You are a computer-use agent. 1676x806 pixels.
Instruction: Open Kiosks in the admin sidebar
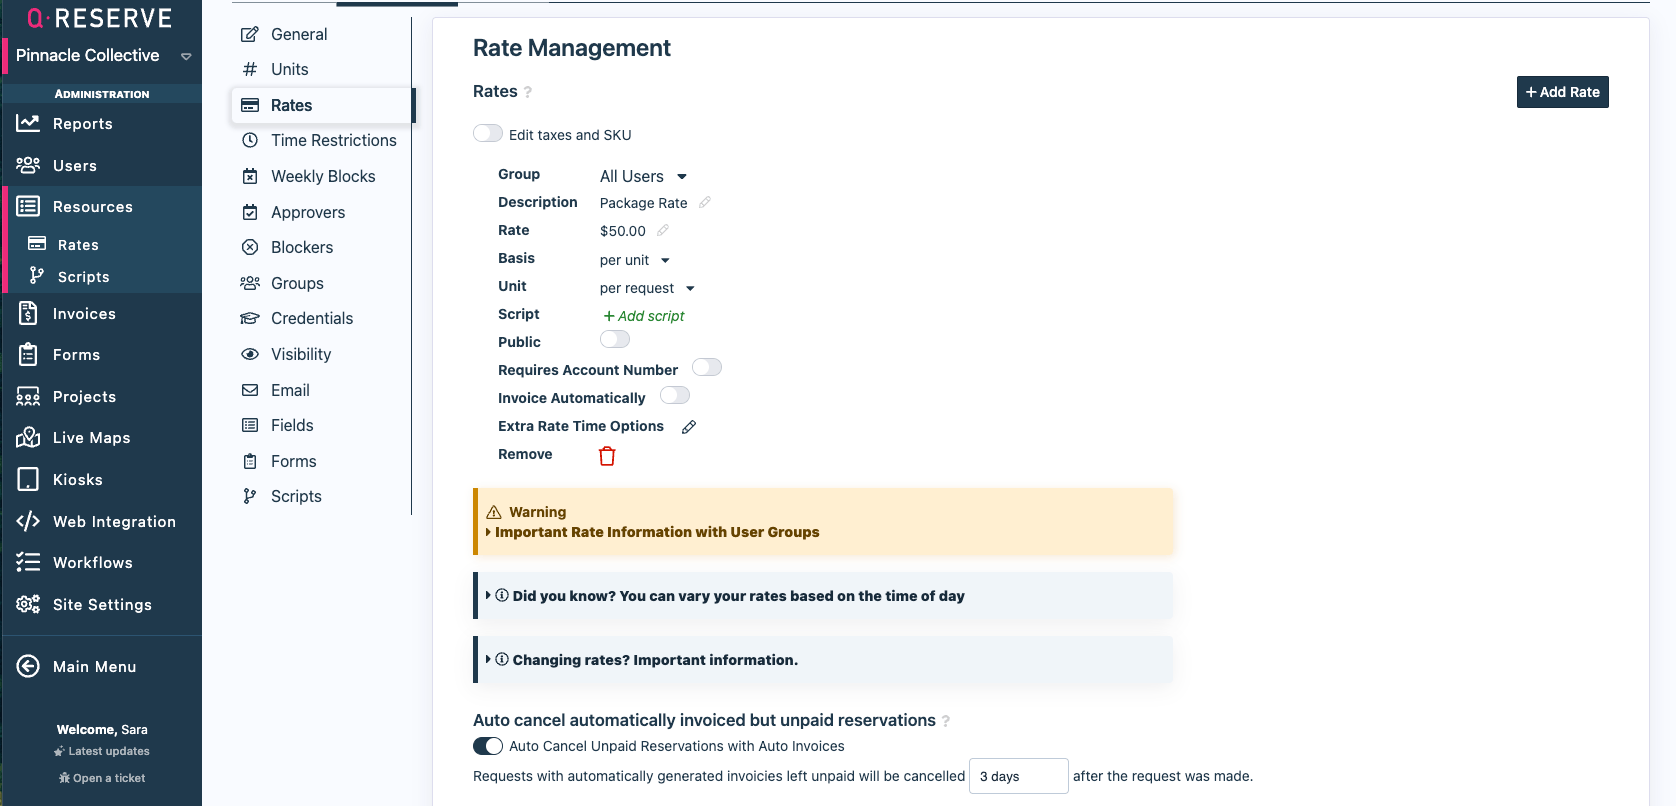click(x=77, y=480)
